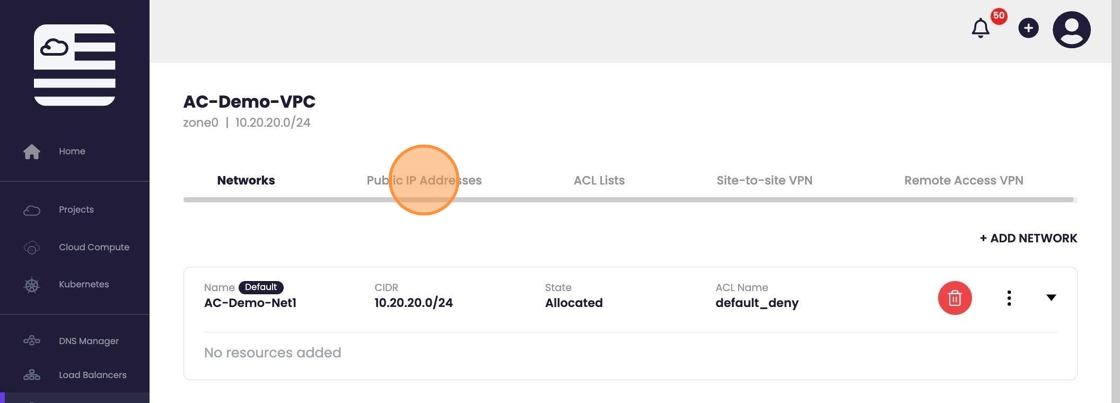Open the three-dot menu for AC-Demo-Net1
1120x403 pixels.
tap(1009, 298)
